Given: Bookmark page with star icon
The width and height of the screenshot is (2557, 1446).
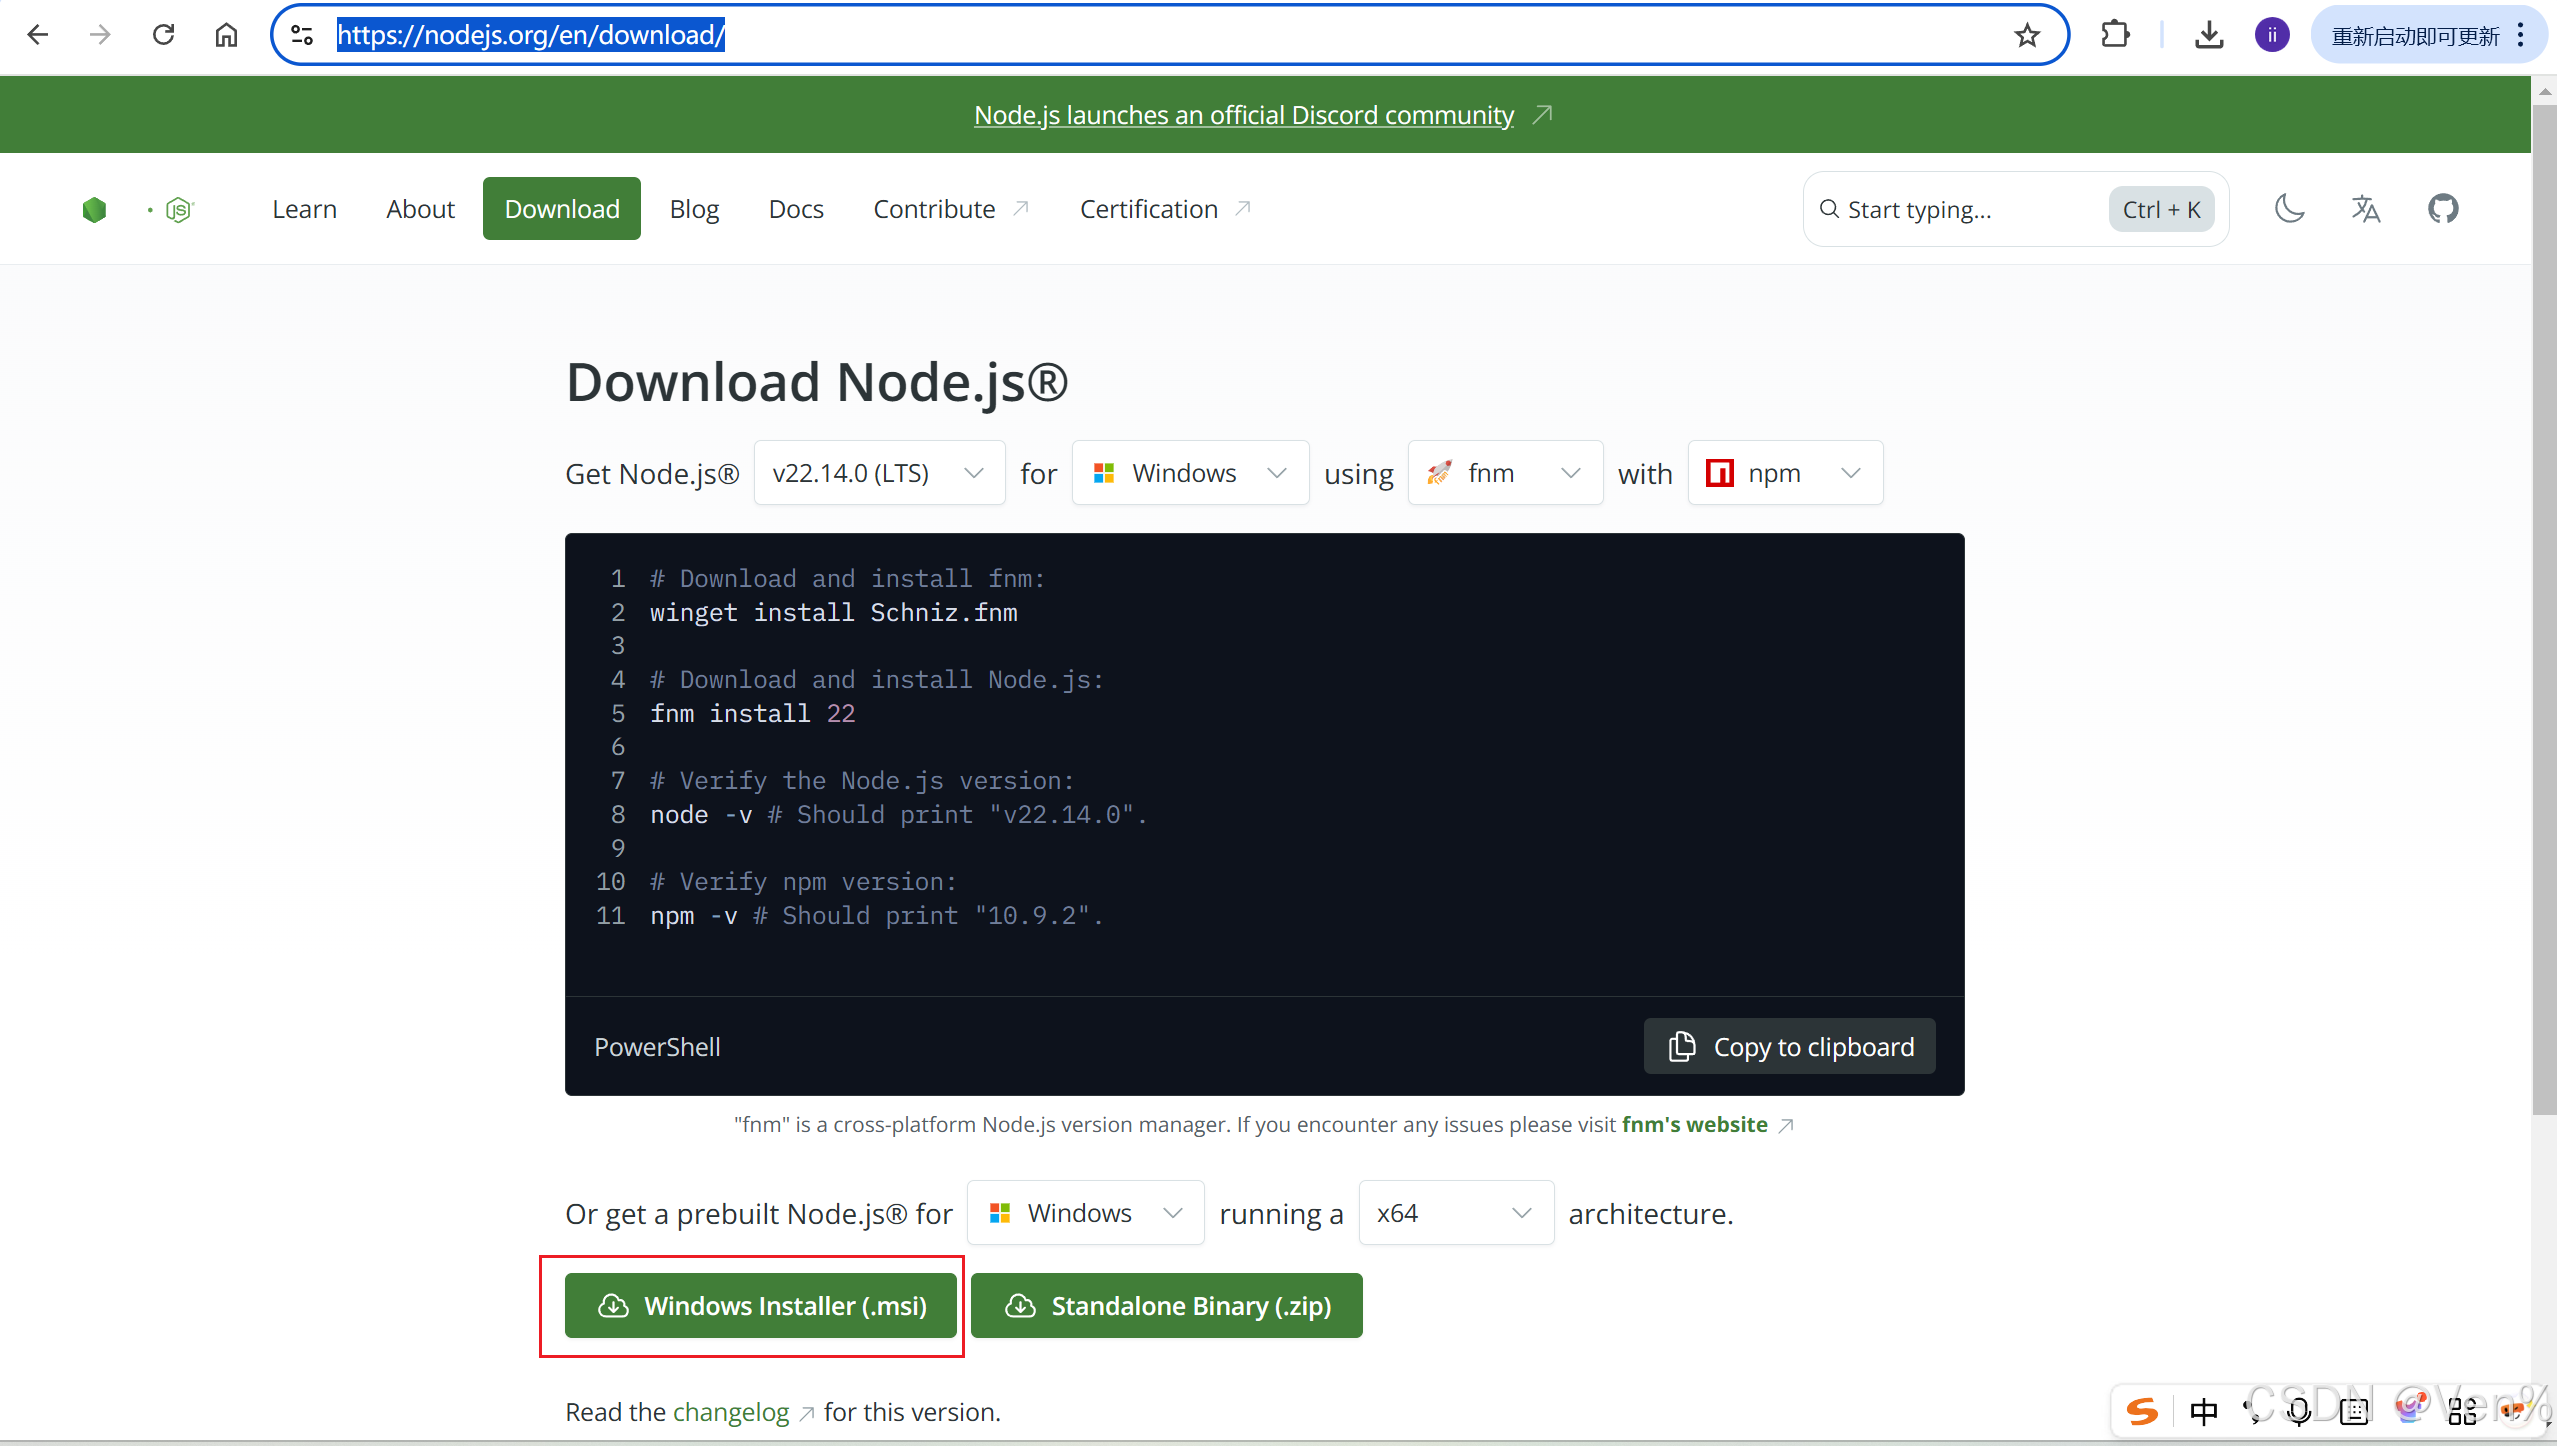Looking at the screenshot, I should 2027,36.
